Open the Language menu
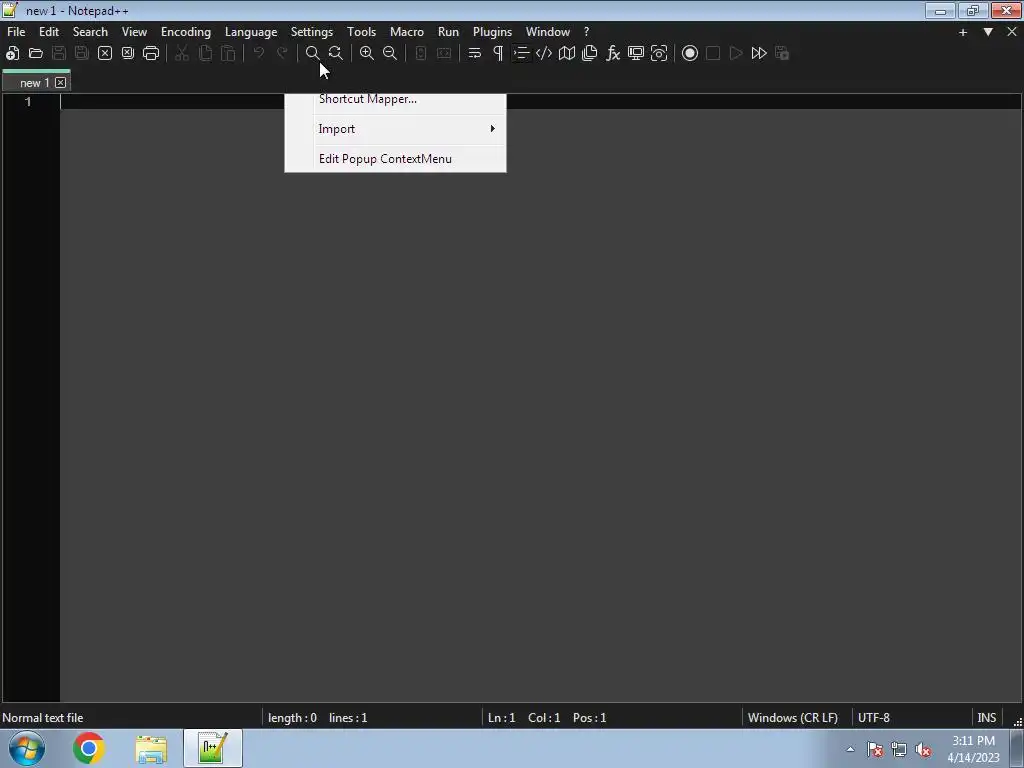This screenshot has height=768, width=1024. (x=251, y=32)
